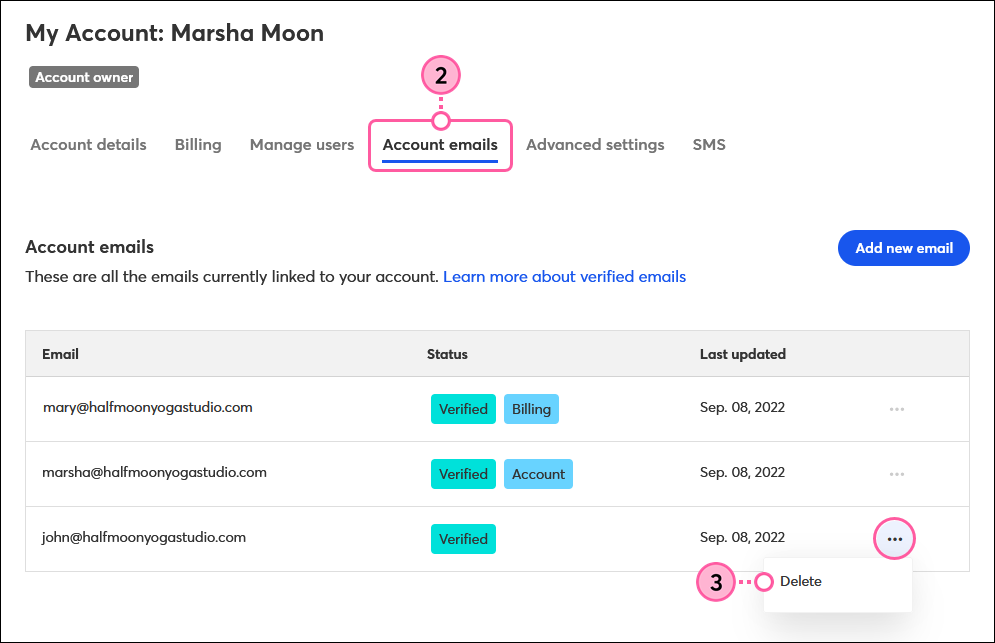Open the options menu for marsha@halfmoonyogastudio.com
Viewport: 995px width, 643px height.
tap(896, 473)
